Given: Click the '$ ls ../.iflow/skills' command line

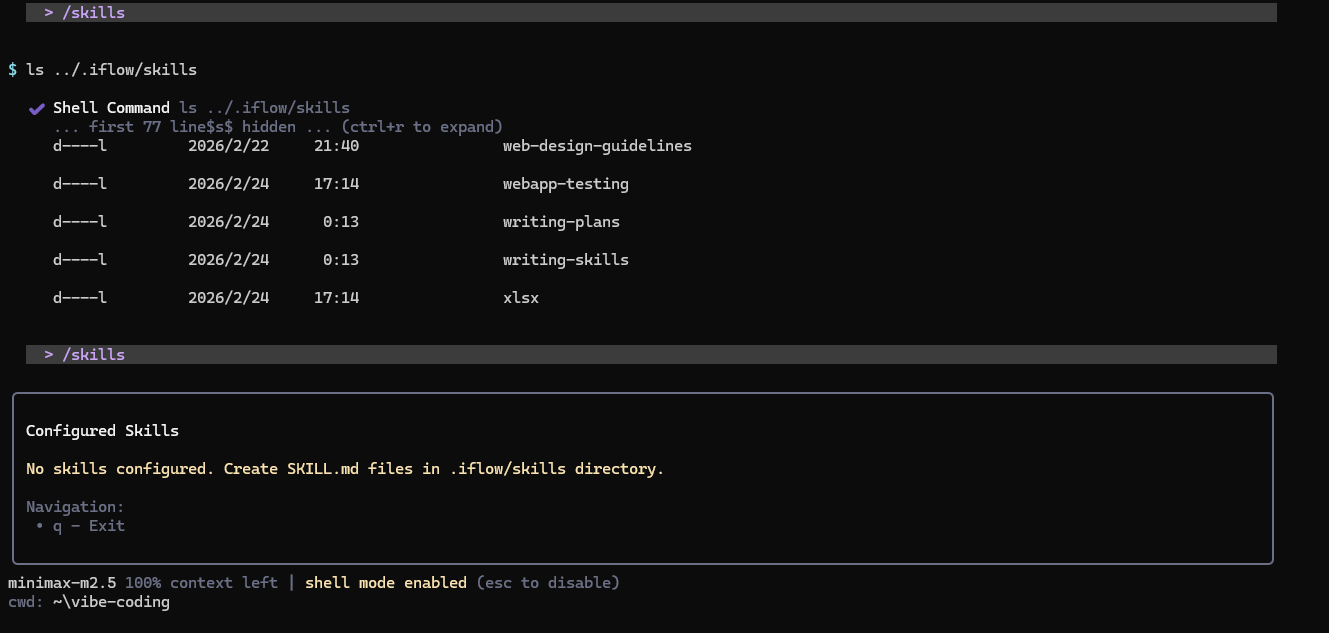Looking at the screenshot, I should point(102,70).
